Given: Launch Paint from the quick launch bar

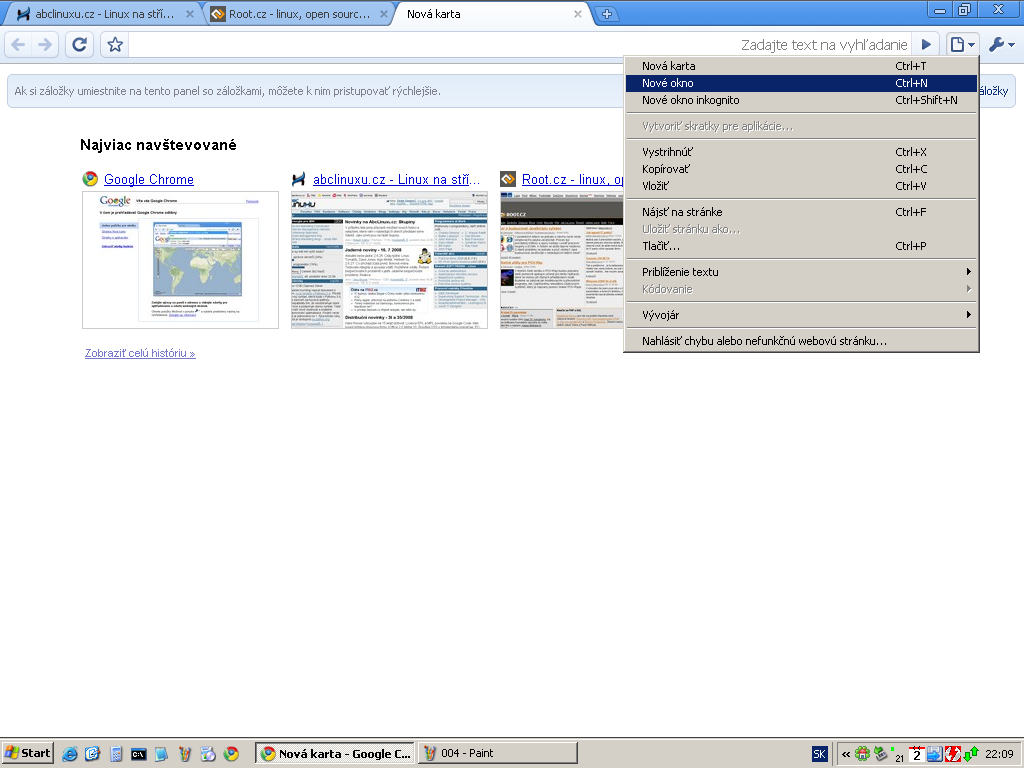Looking at the screenshot, I should (x=185, y=754).
